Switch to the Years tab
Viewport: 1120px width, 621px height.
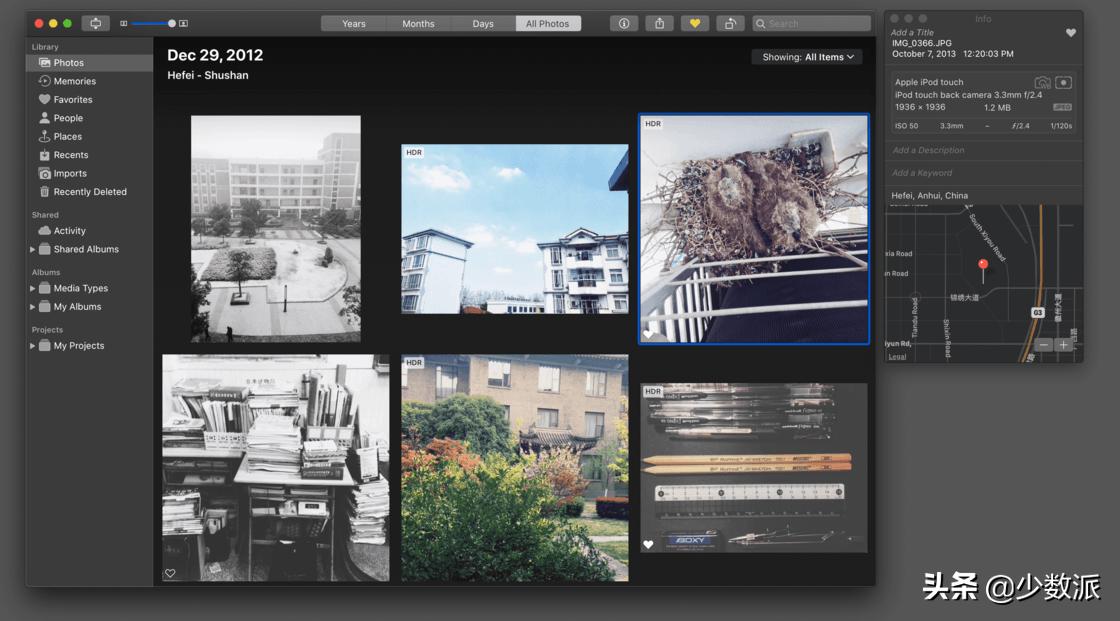coord(354,23)
